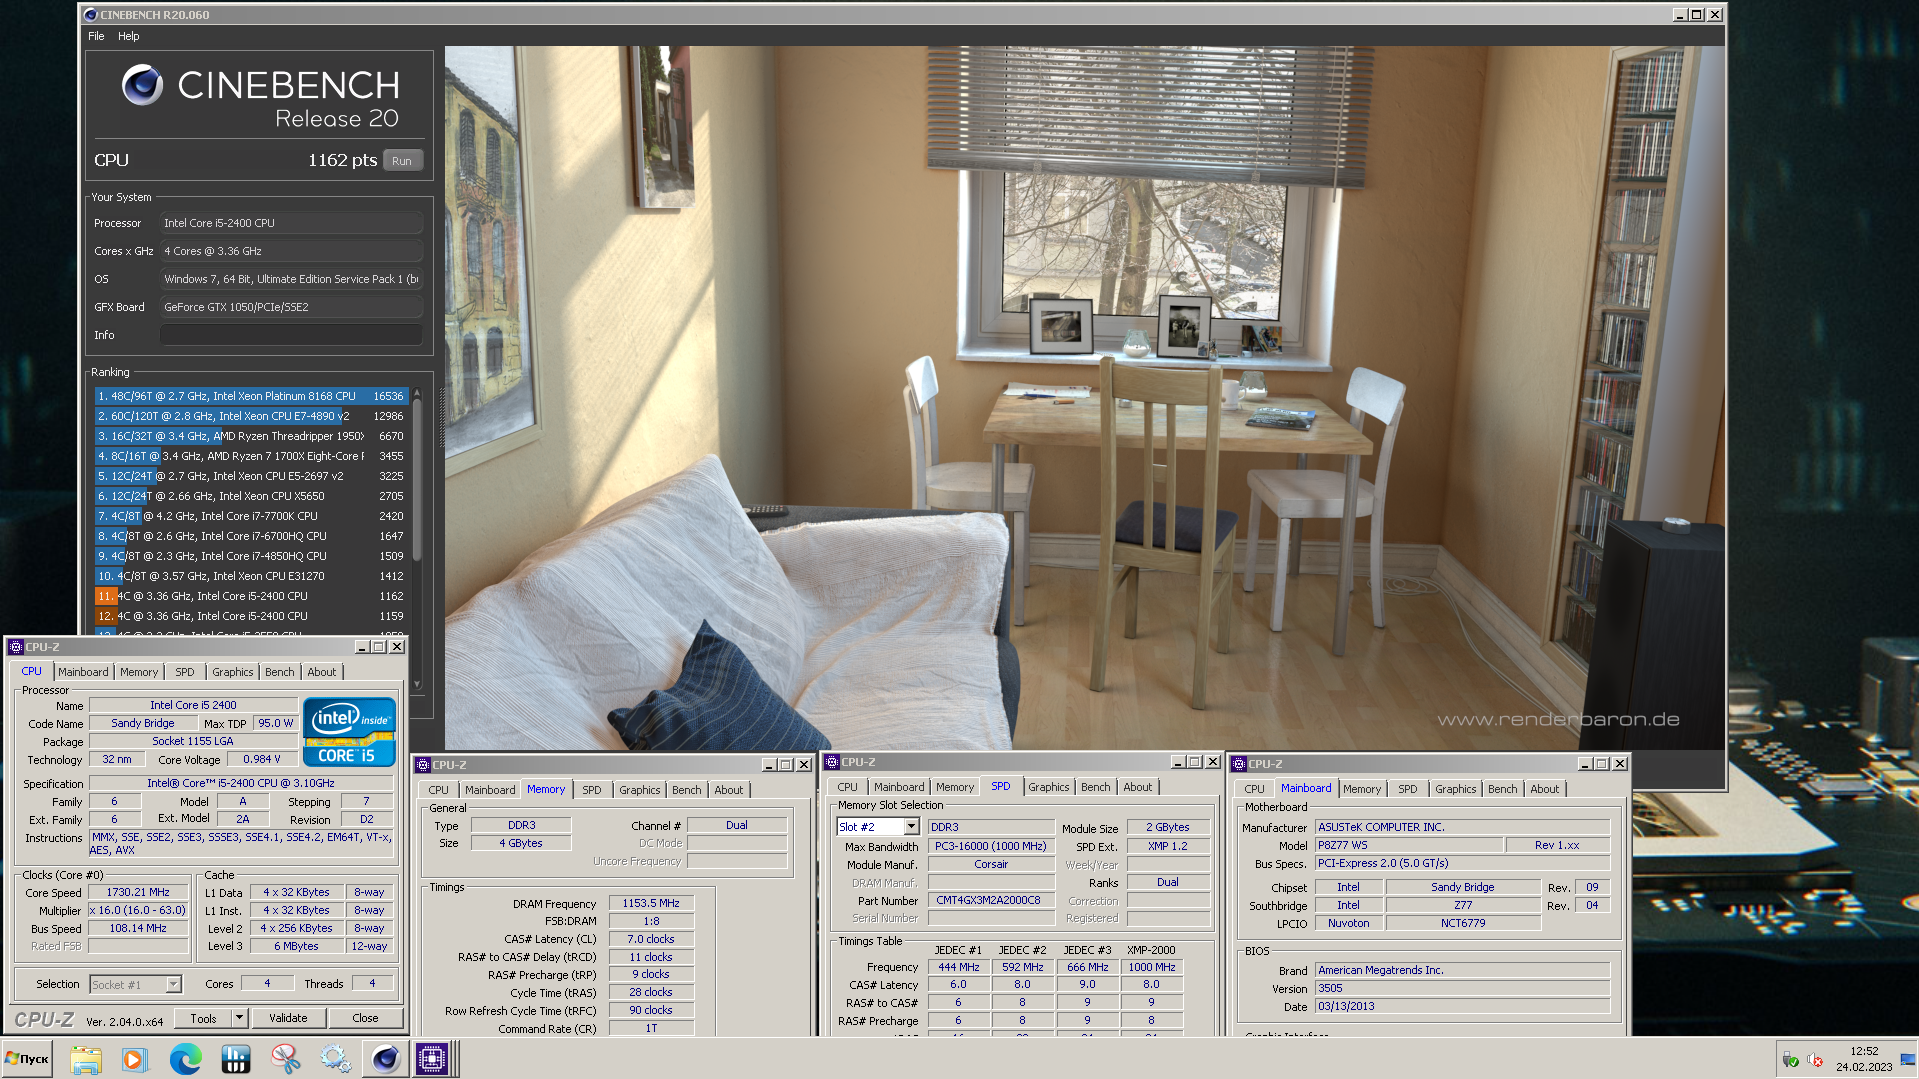The image size is (1919, 1079).
Task: Switch to SPD tab in CPU-Z Memory window
Action: coord(592,790)
